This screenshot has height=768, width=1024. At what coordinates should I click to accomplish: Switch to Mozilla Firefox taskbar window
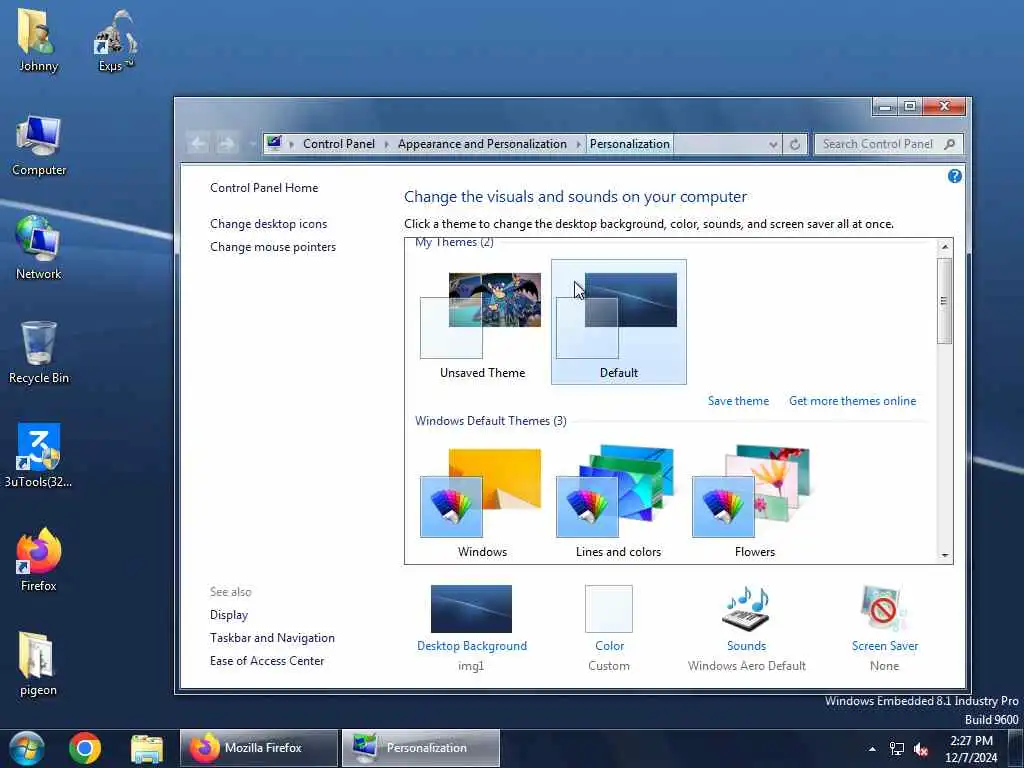coord(259,748)
